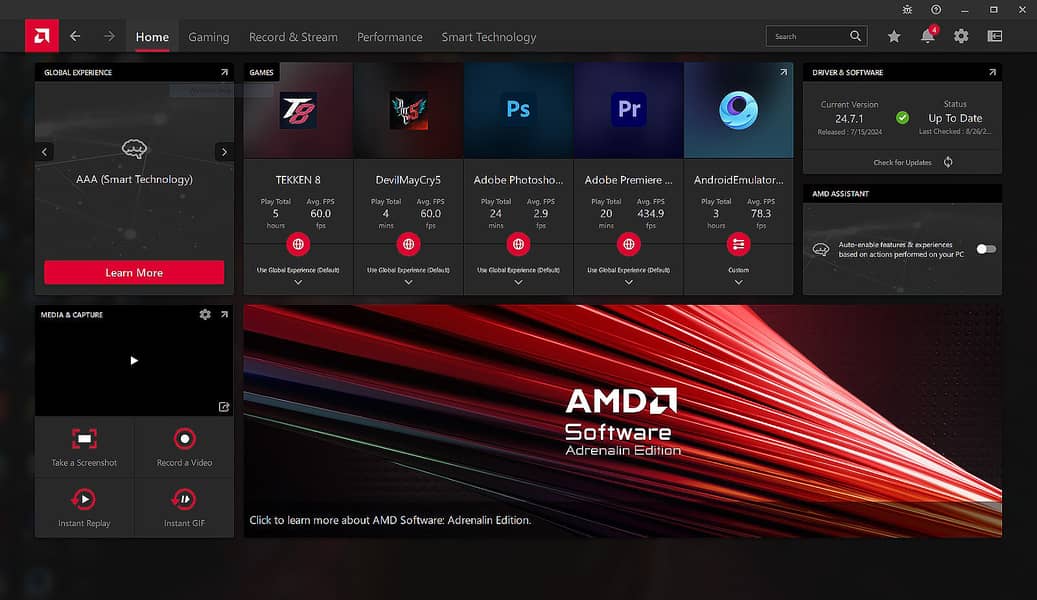This screenshot has width=1037, height=600.
Task: Click the AMD logo icon
Action: [x=42, y=36]
